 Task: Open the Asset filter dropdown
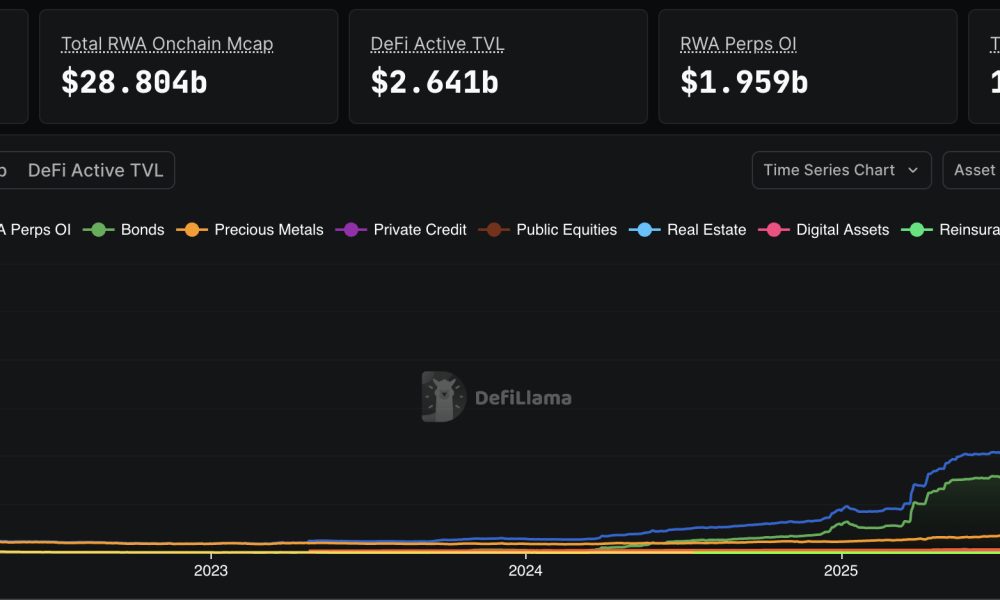975,170
